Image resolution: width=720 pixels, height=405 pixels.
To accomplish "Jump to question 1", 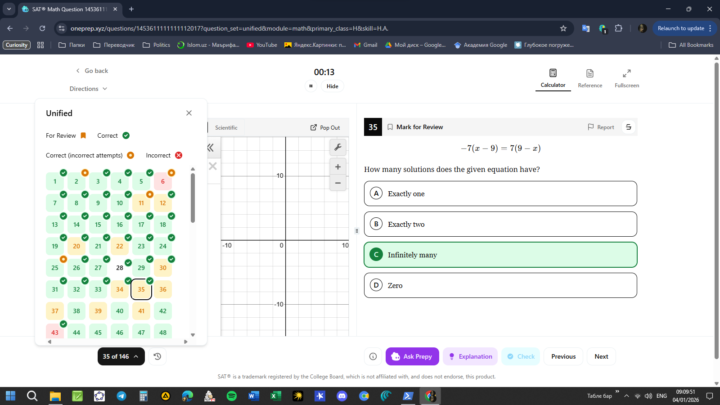I will tap(55, 181).
